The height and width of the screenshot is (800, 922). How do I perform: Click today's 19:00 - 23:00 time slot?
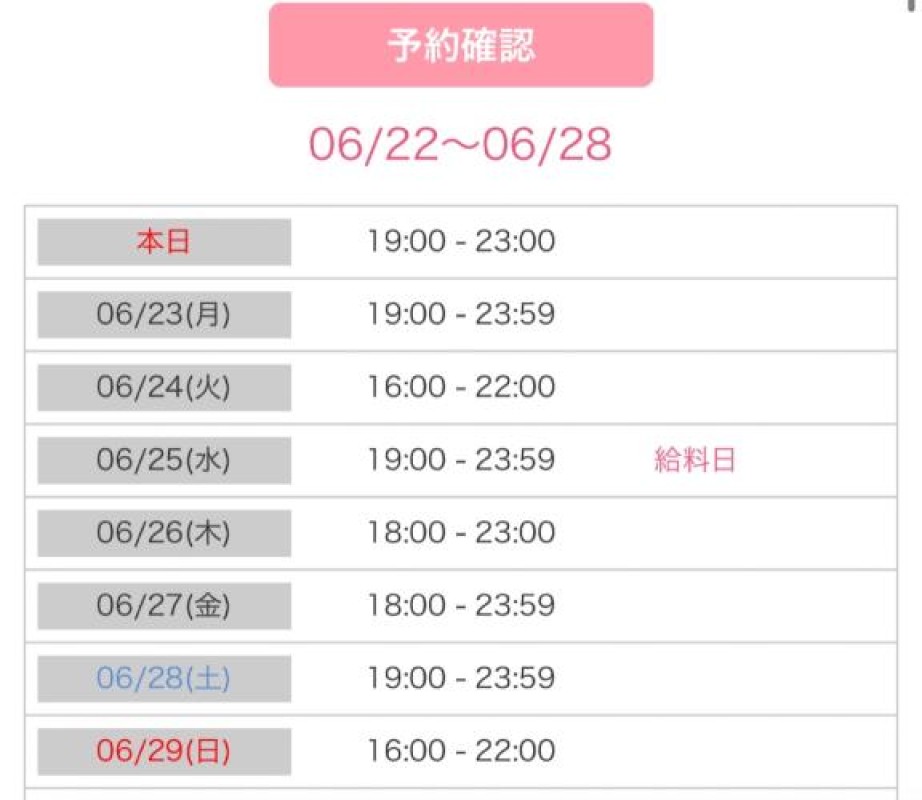462,241
